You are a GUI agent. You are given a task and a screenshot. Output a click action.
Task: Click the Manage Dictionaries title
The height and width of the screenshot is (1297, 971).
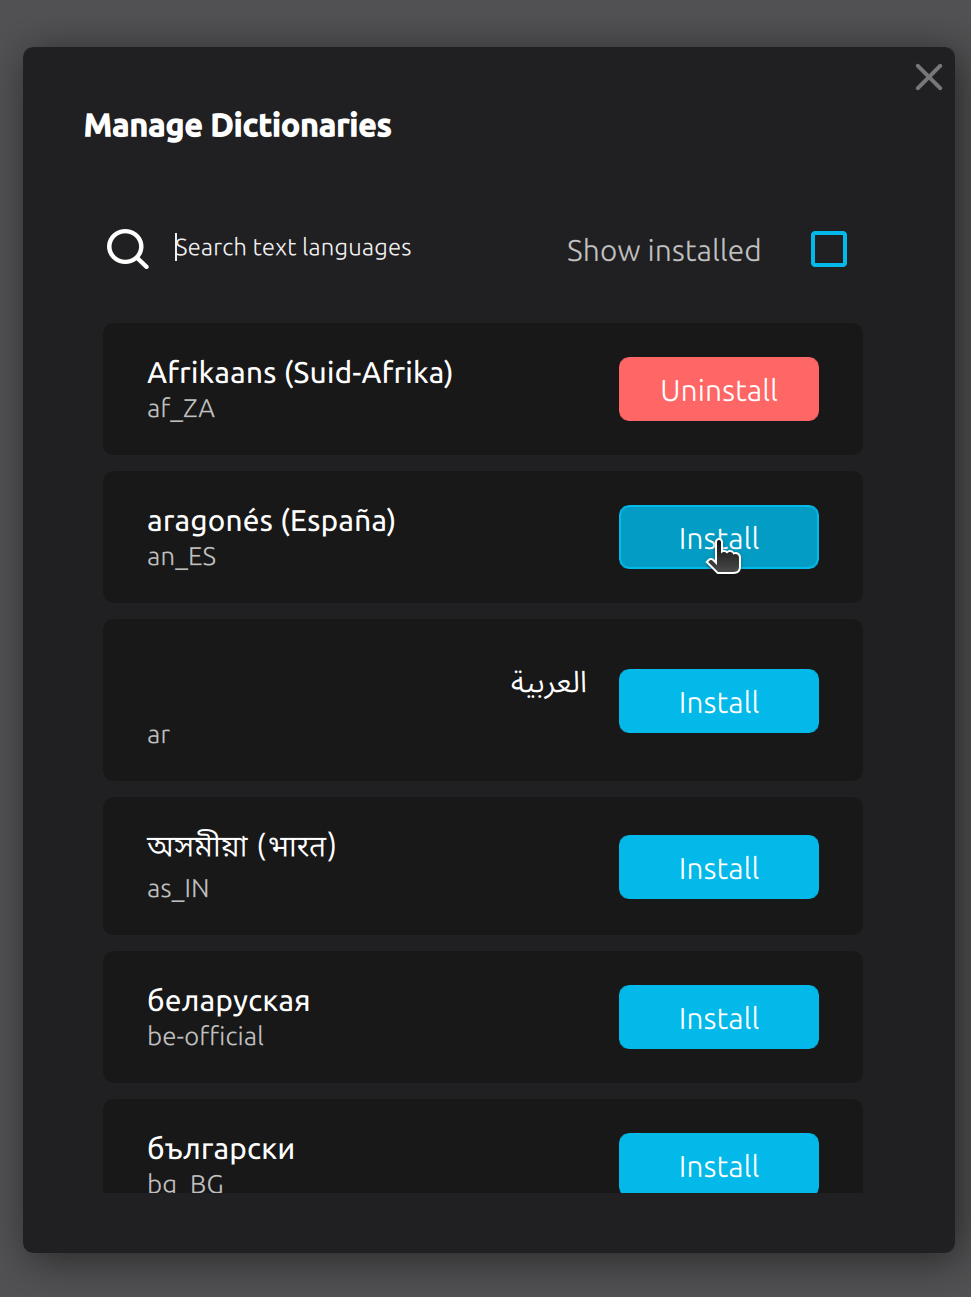[238, 125]
